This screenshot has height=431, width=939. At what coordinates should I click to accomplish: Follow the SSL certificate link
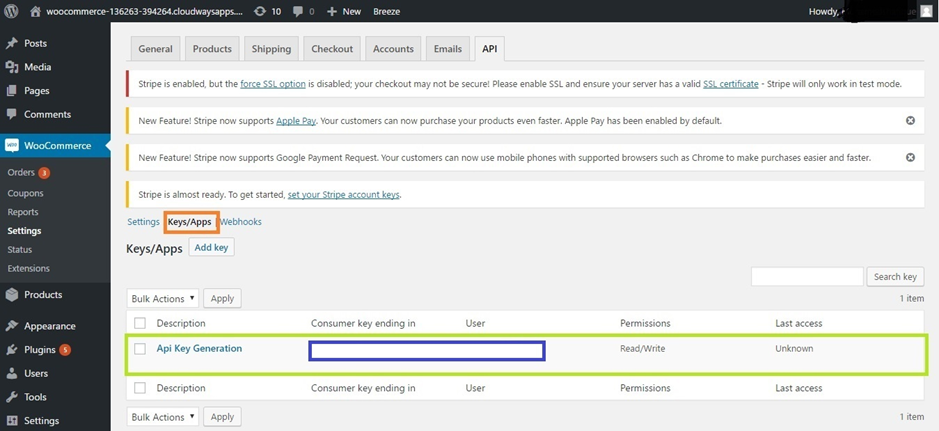[x=731, y=84]
